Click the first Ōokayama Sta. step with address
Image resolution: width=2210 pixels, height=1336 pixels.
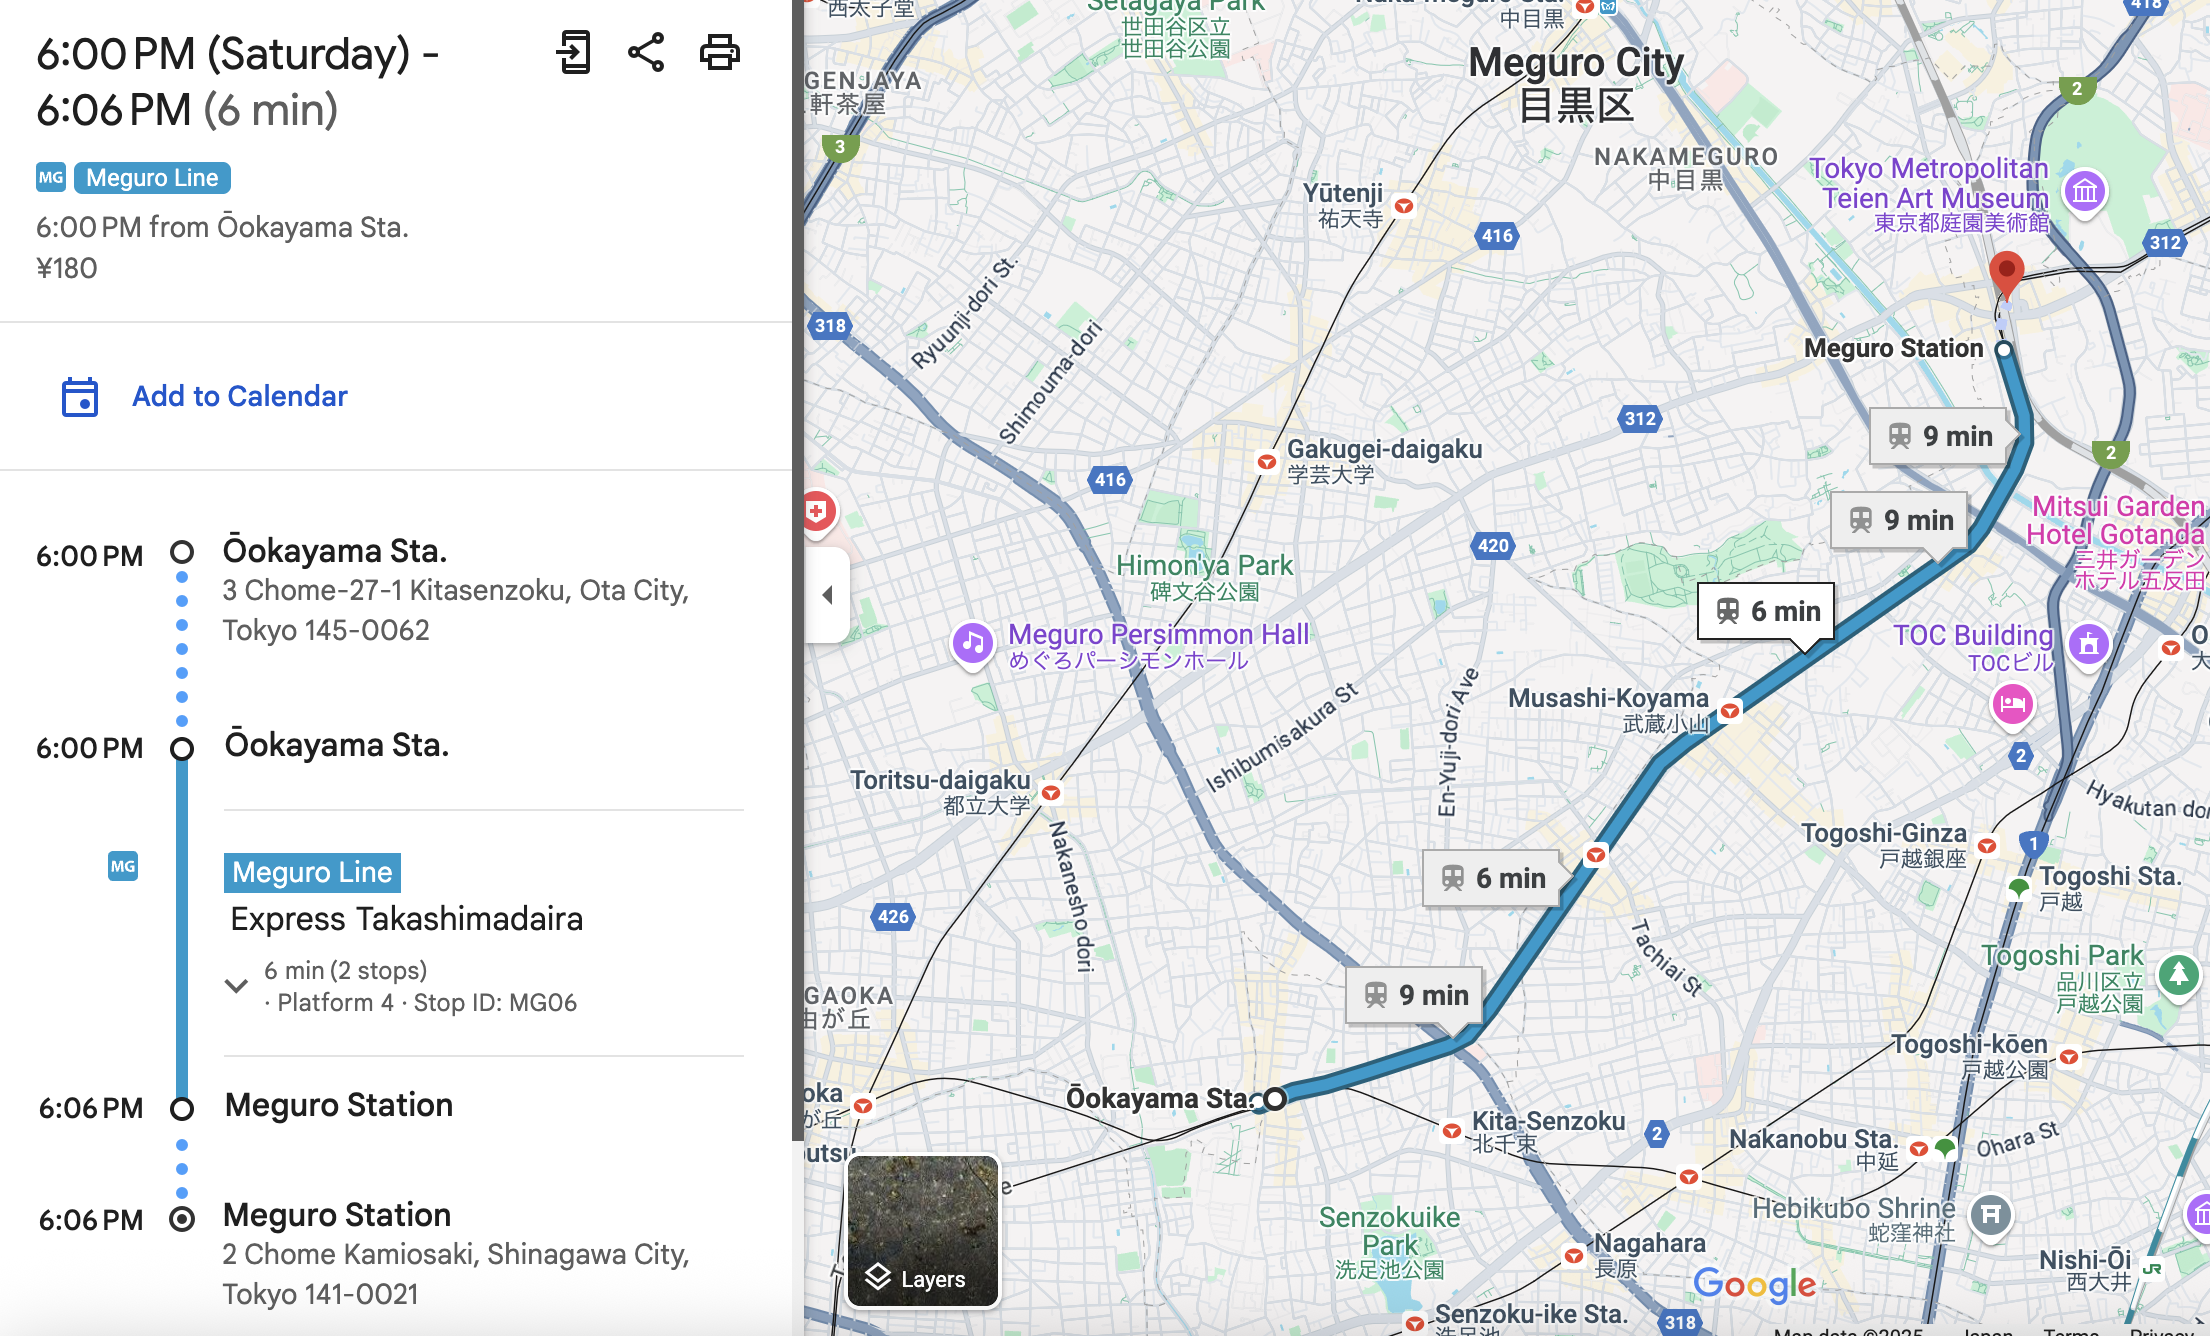point(456,591)
